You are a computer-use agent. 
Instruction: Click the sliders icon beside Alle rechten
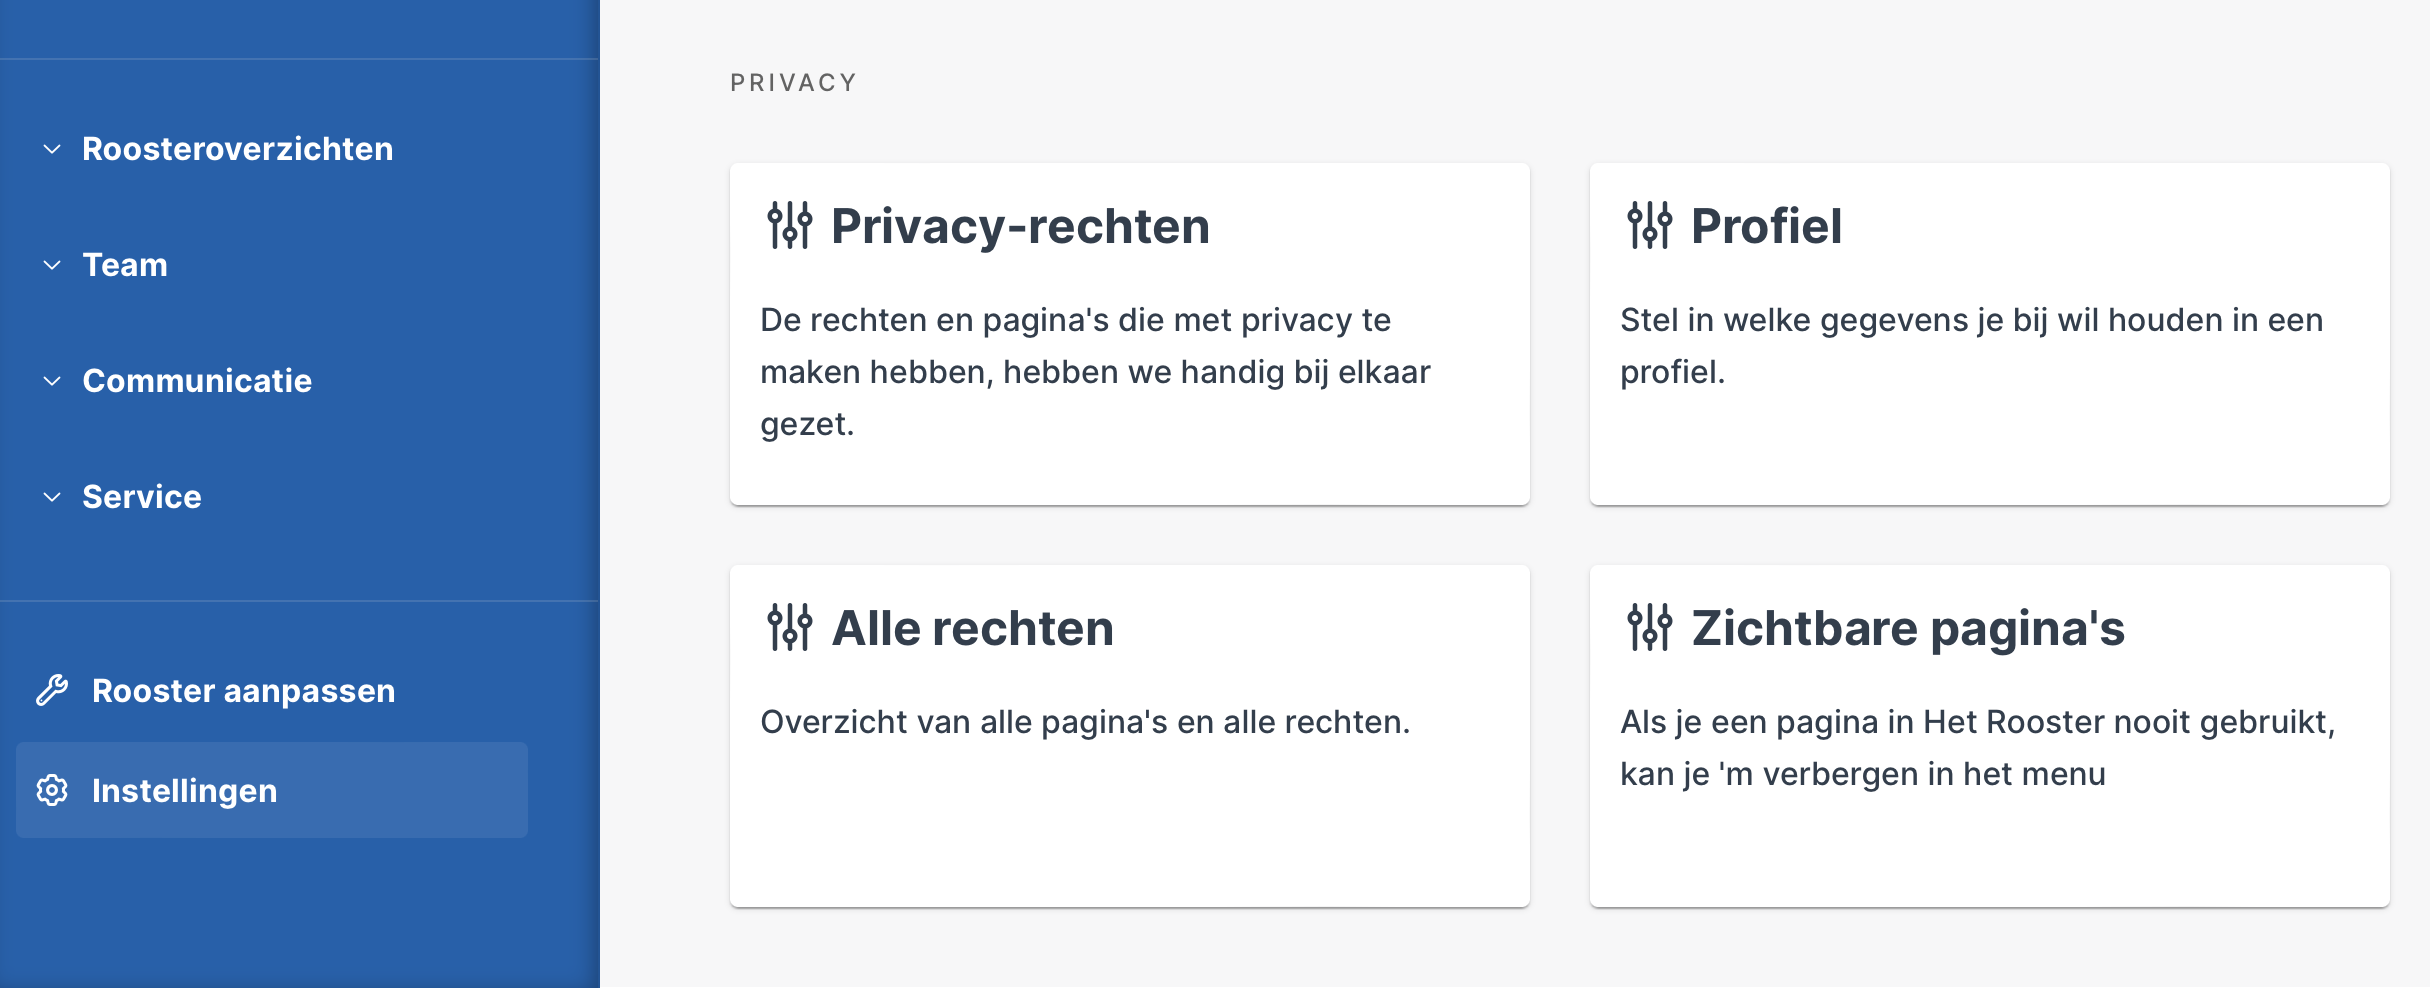[789, 627]
